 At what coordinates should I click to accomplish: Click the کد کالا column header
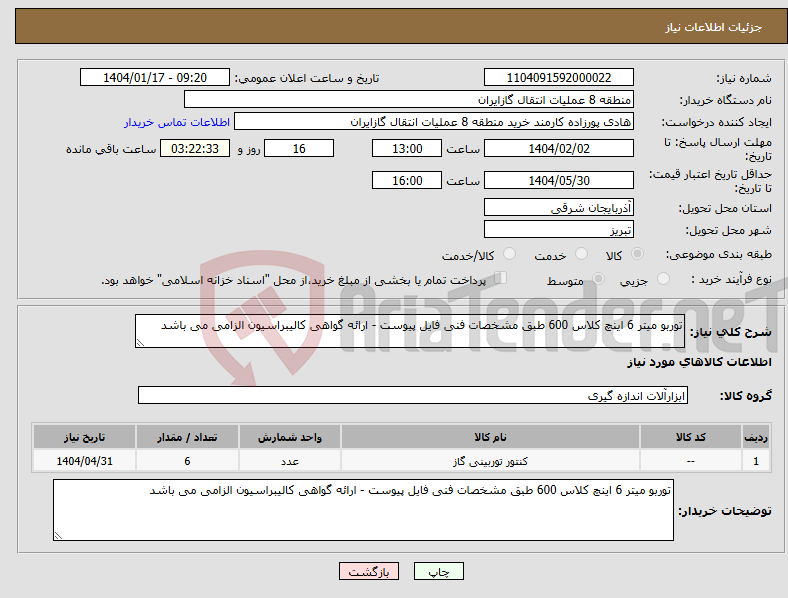[691, 437]
